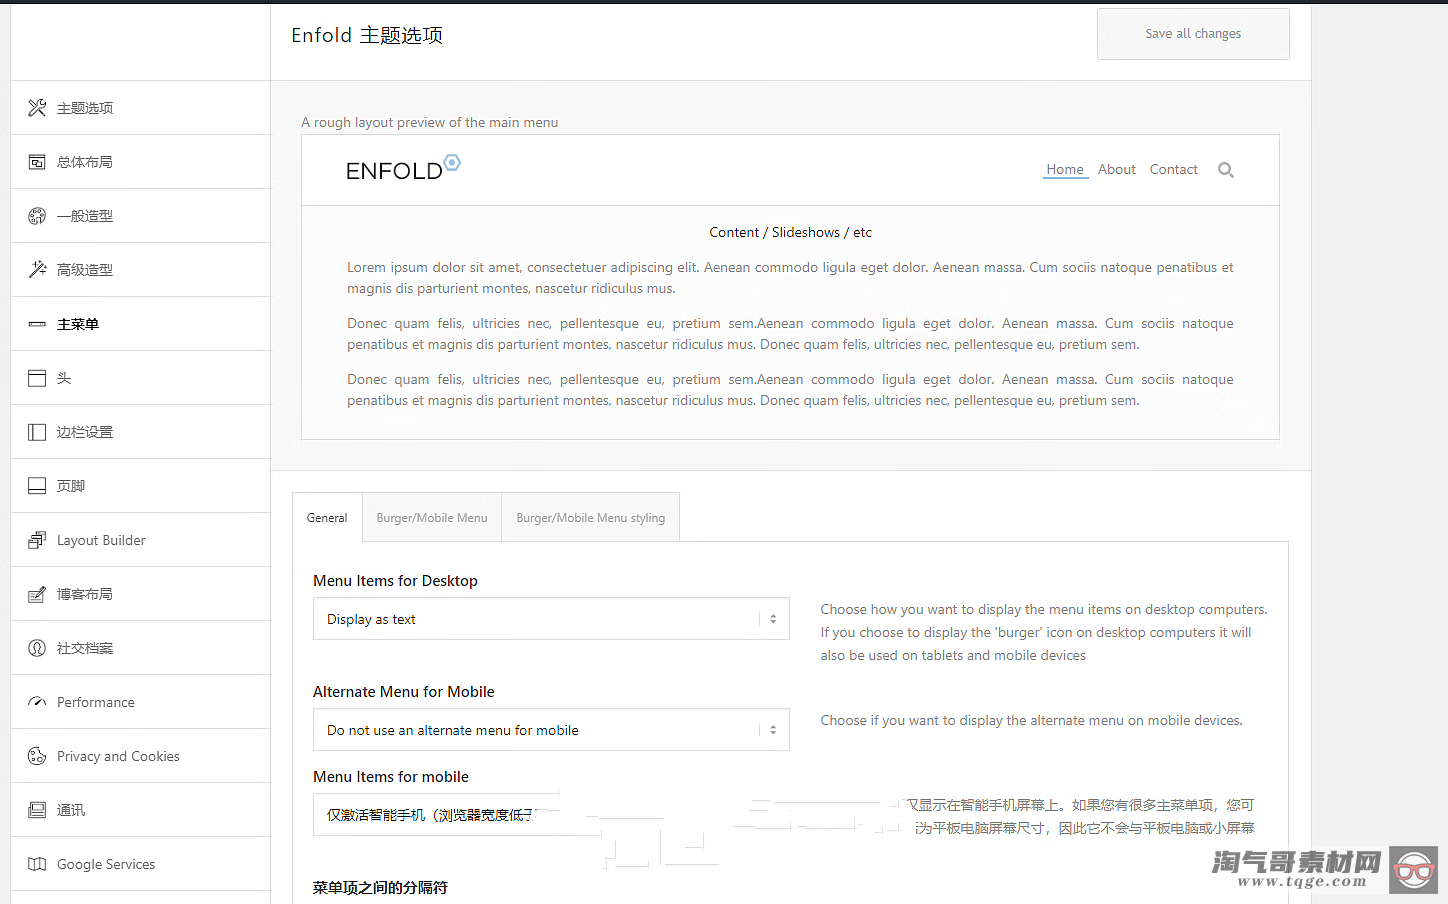Viewport: 1448px width, 904px height.
Task: Select the 主菜单 sidebar section
Action: pos(140,324)
